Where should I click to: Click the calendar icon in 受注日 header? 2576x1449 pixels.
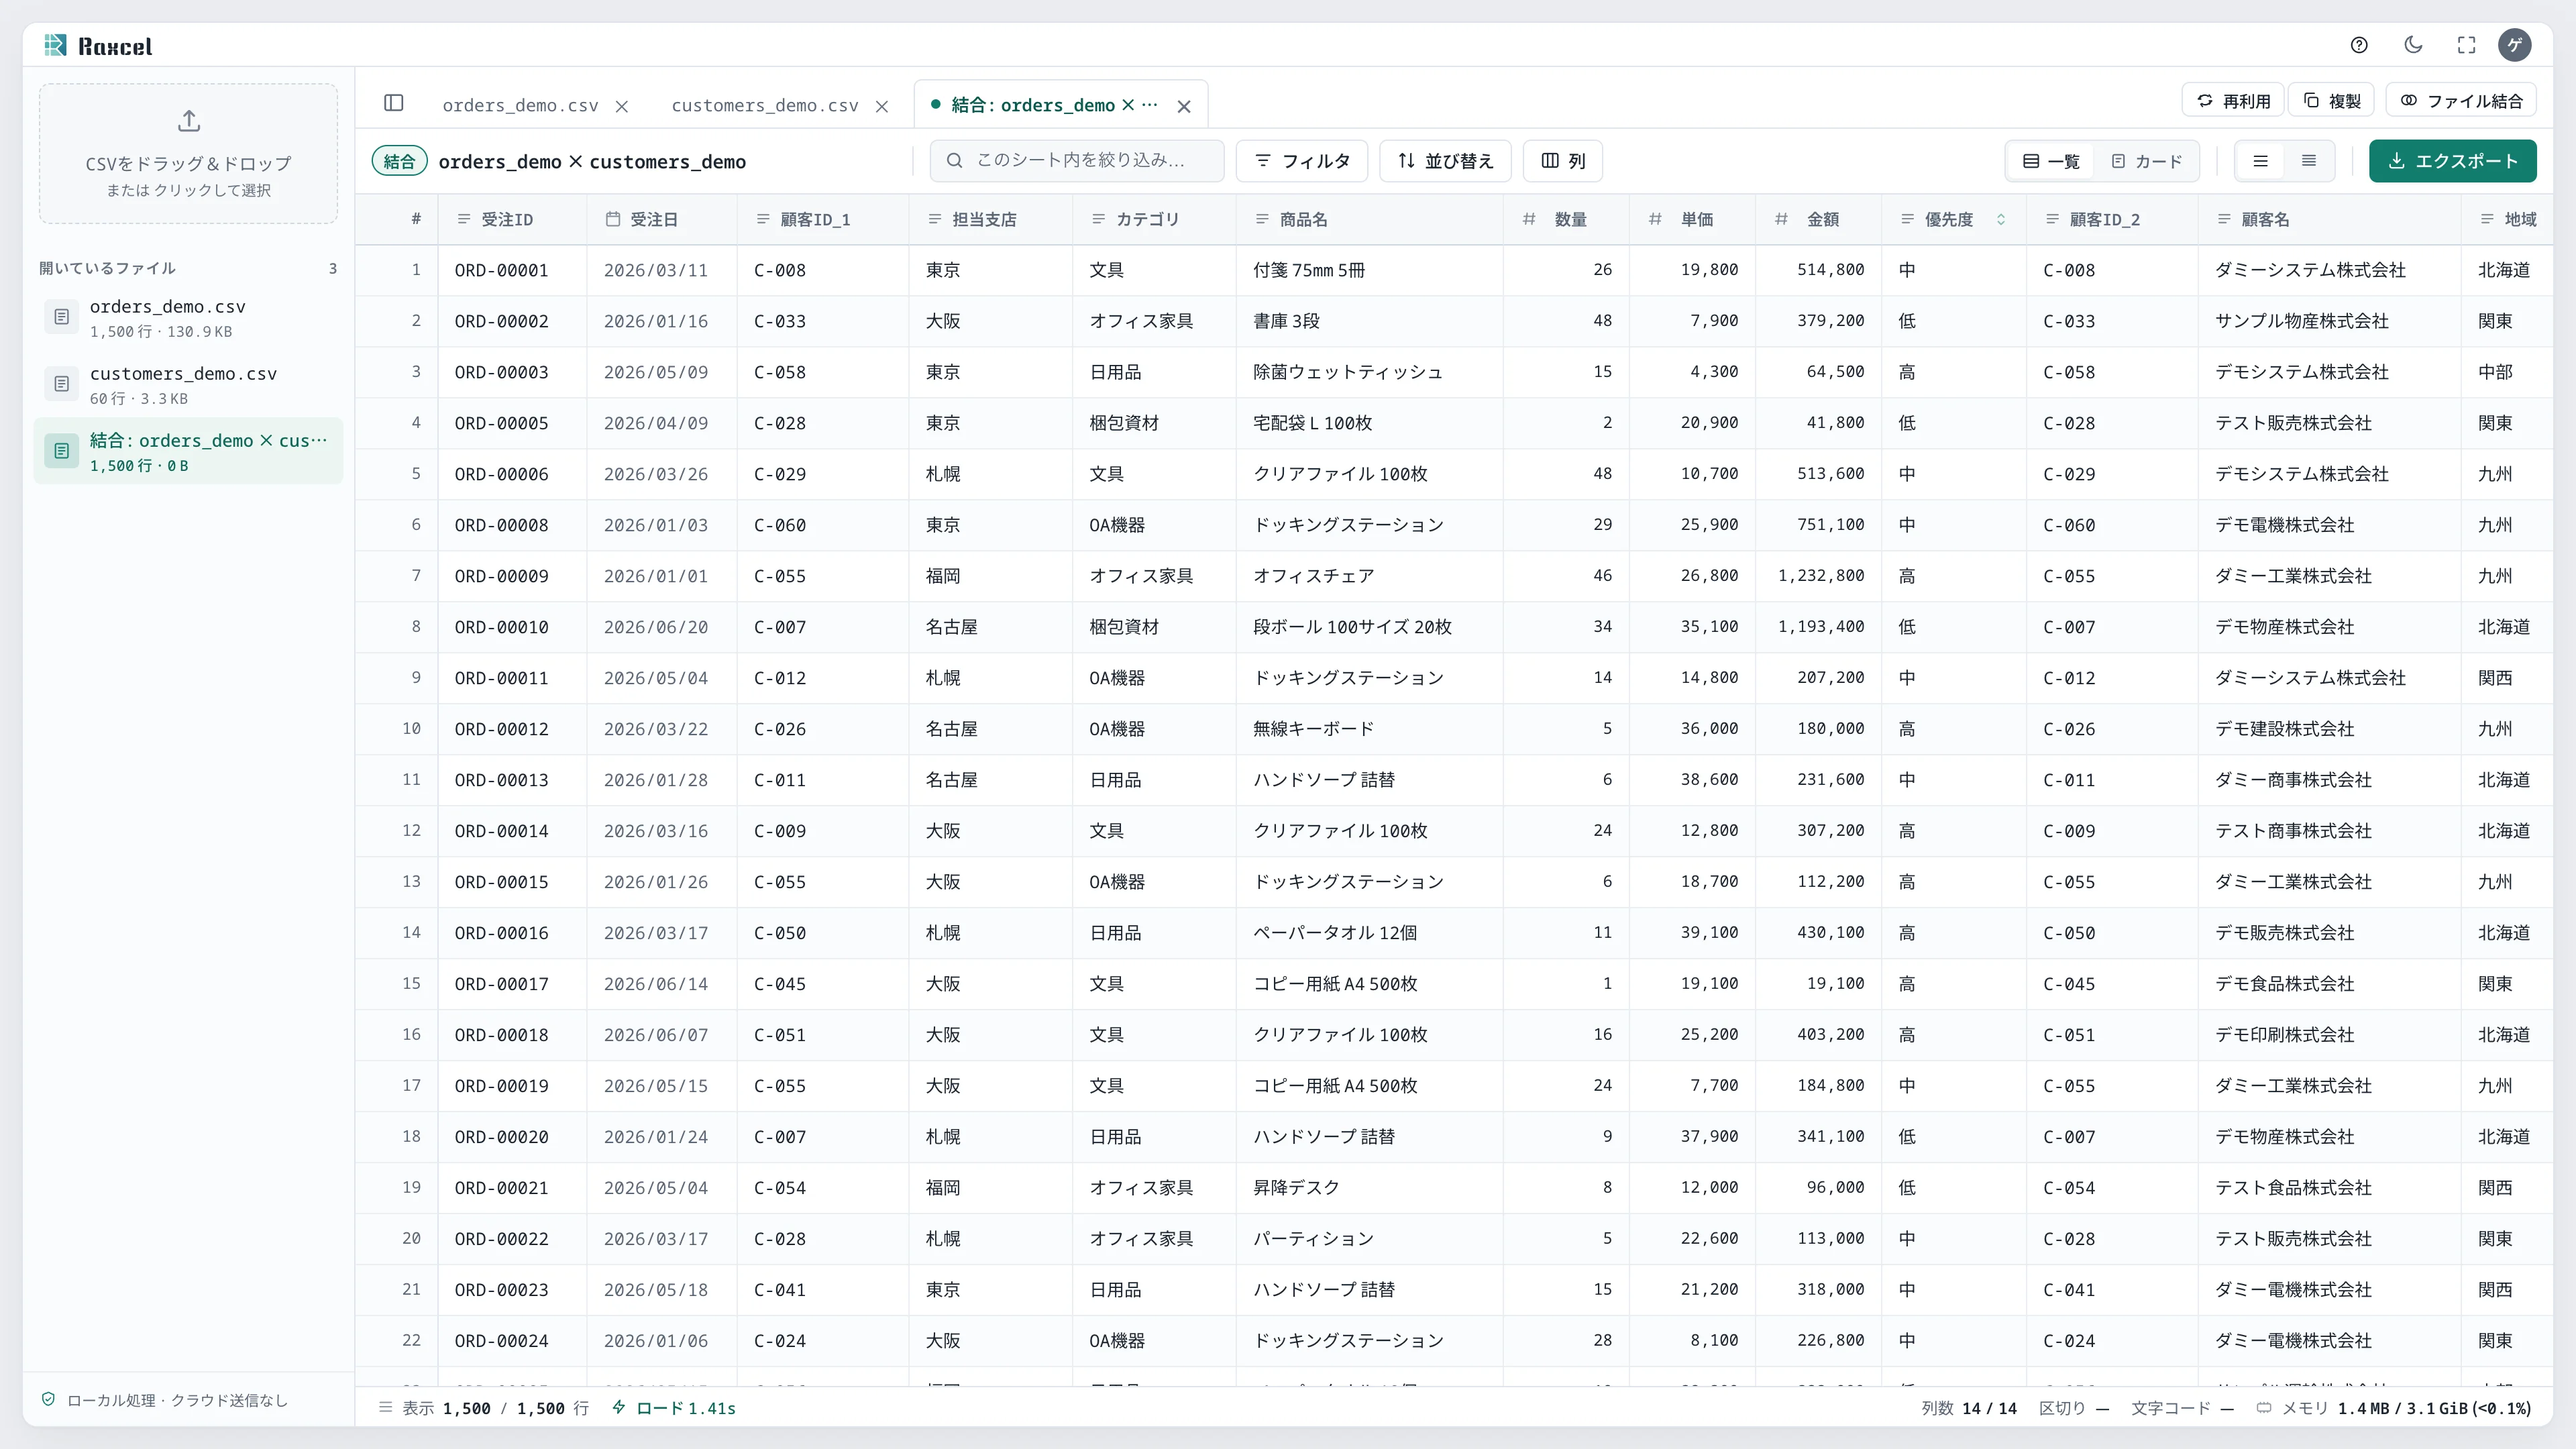[613, 219]
